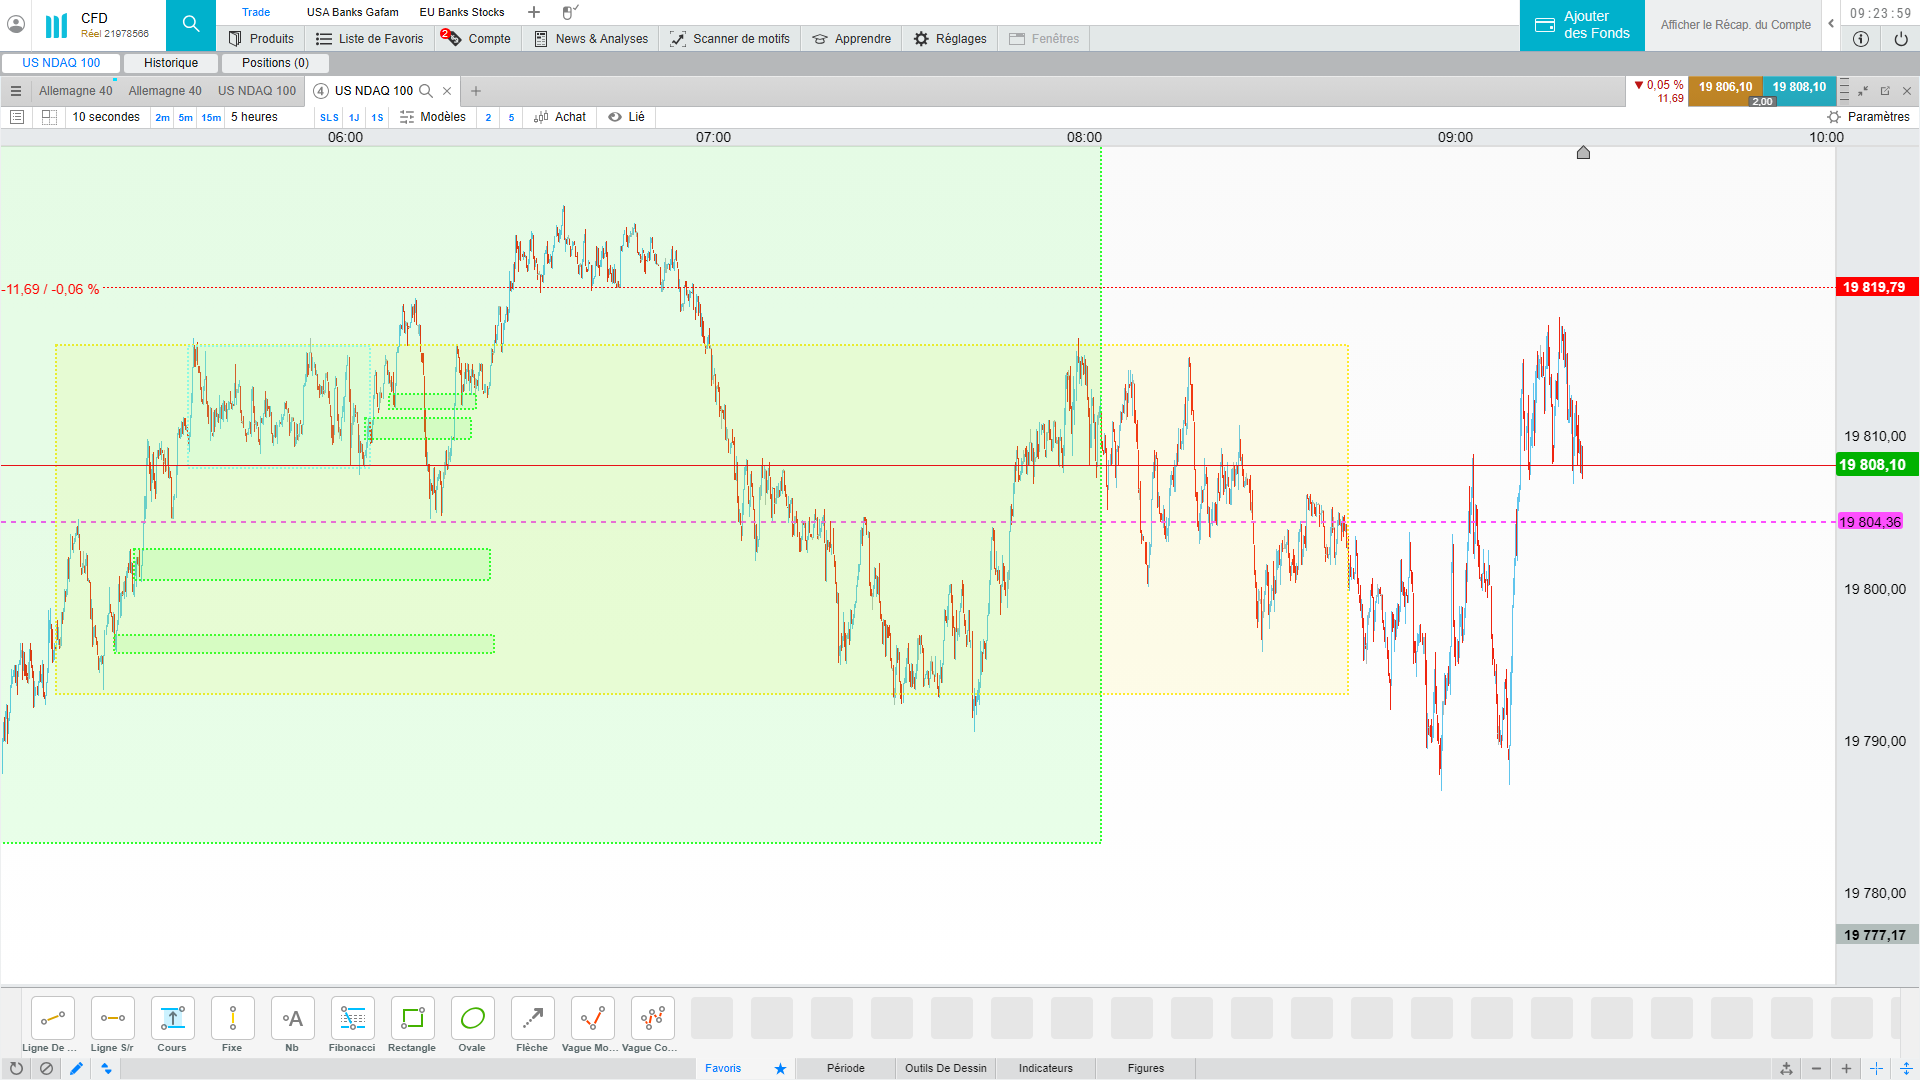Image resolution: width=1920 pixels, height=1080 pixels.
Task: Open the 5 heures range dropdown
Action: point(254,117)
